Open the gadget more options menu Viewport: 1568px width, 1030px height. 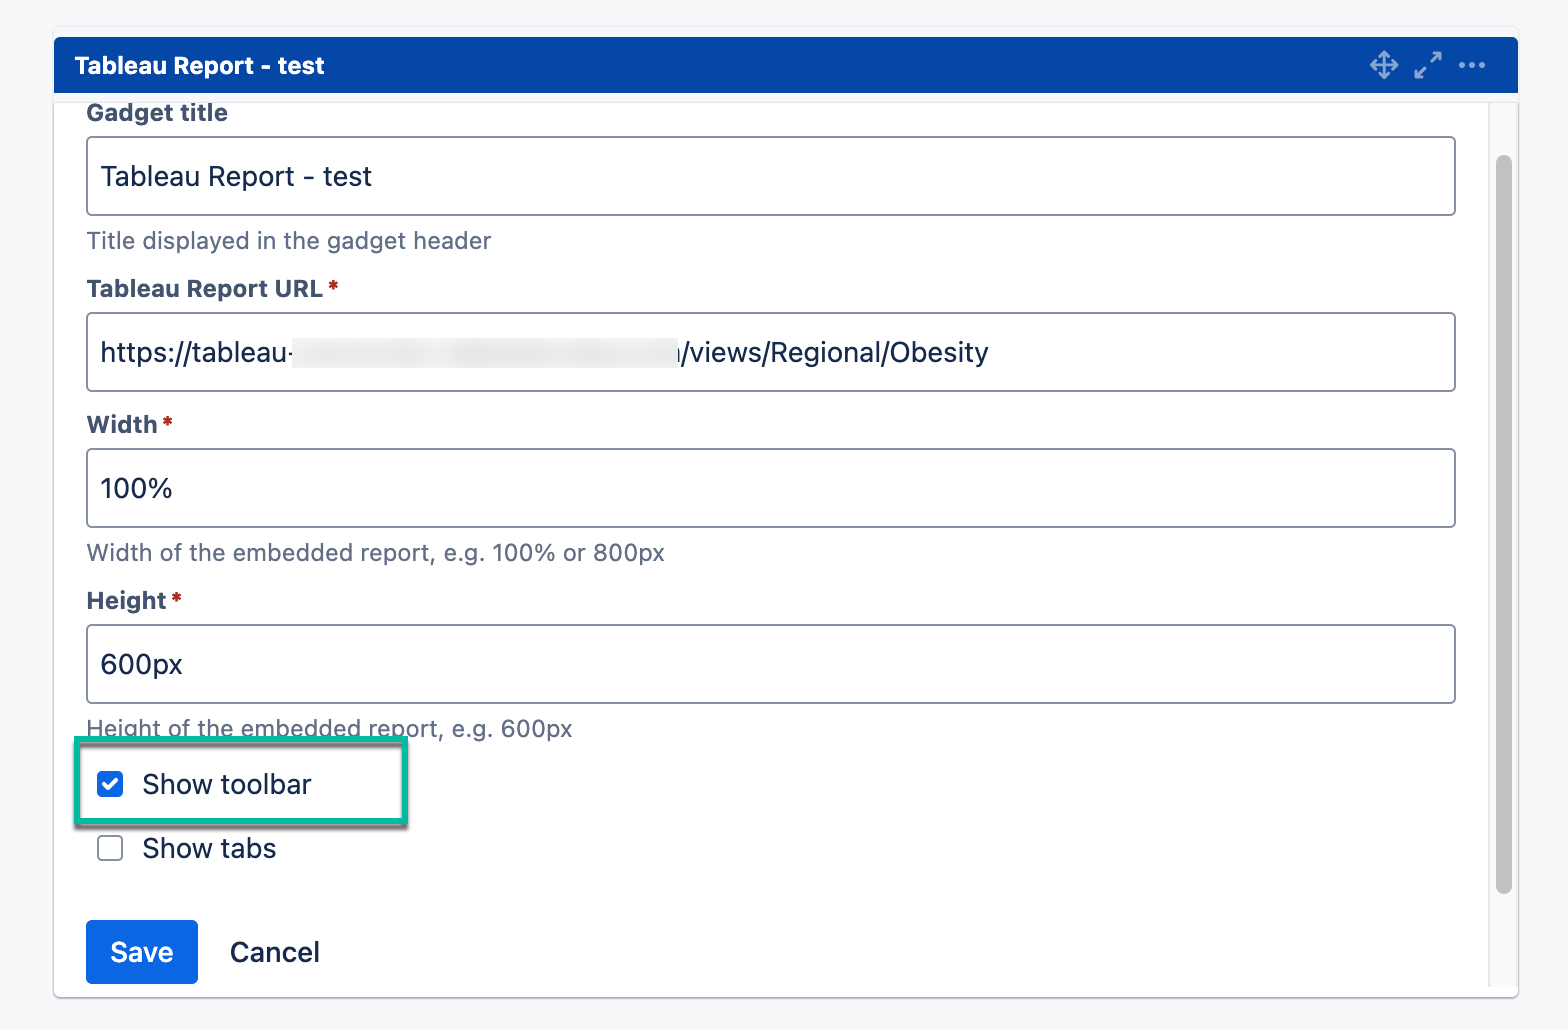coord(1472,65)
